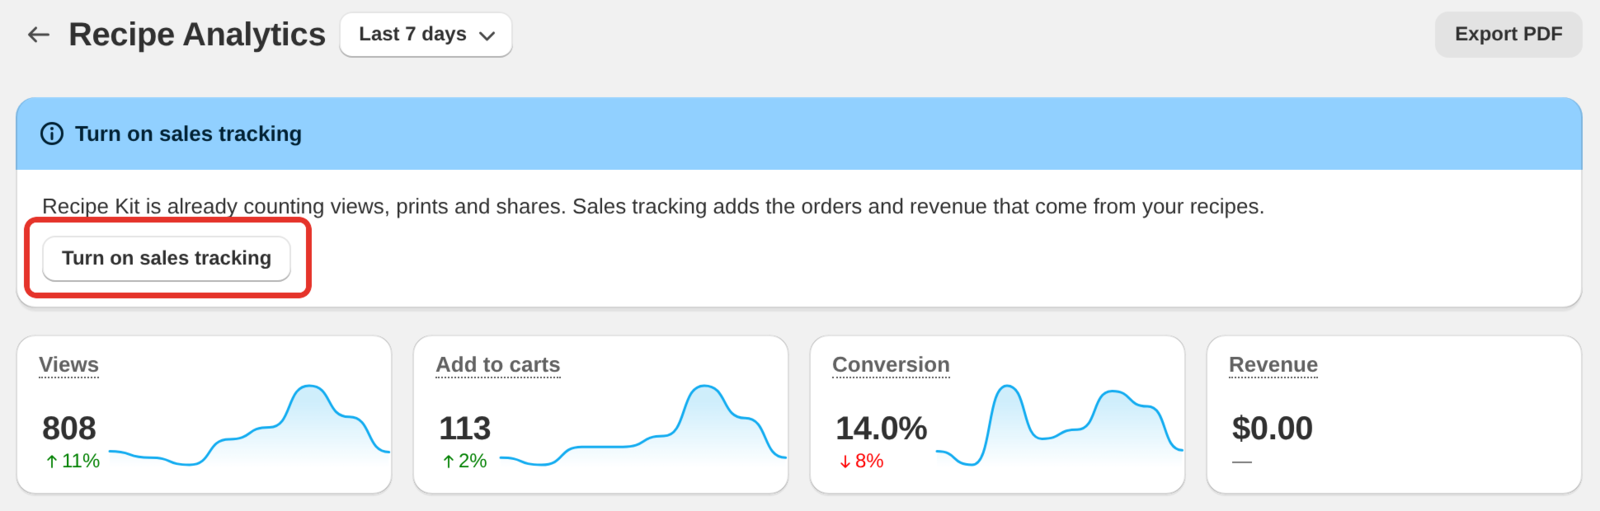
Task: Export the analytics as PDF
Action: pyautogui.click(x=1508, y=34)
